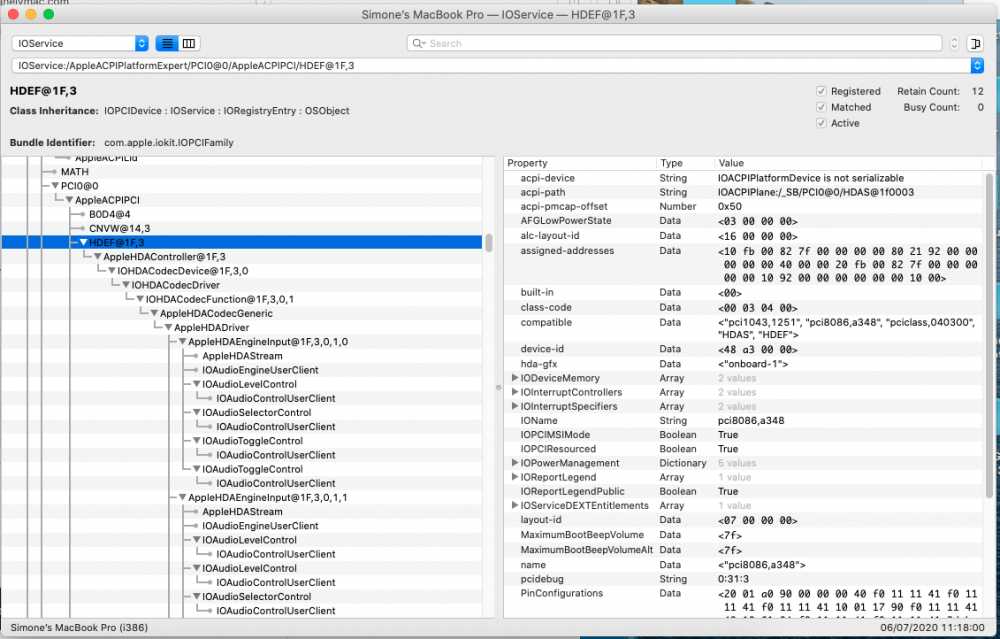Select the acpi-path property row

click(x=744, y=192)
